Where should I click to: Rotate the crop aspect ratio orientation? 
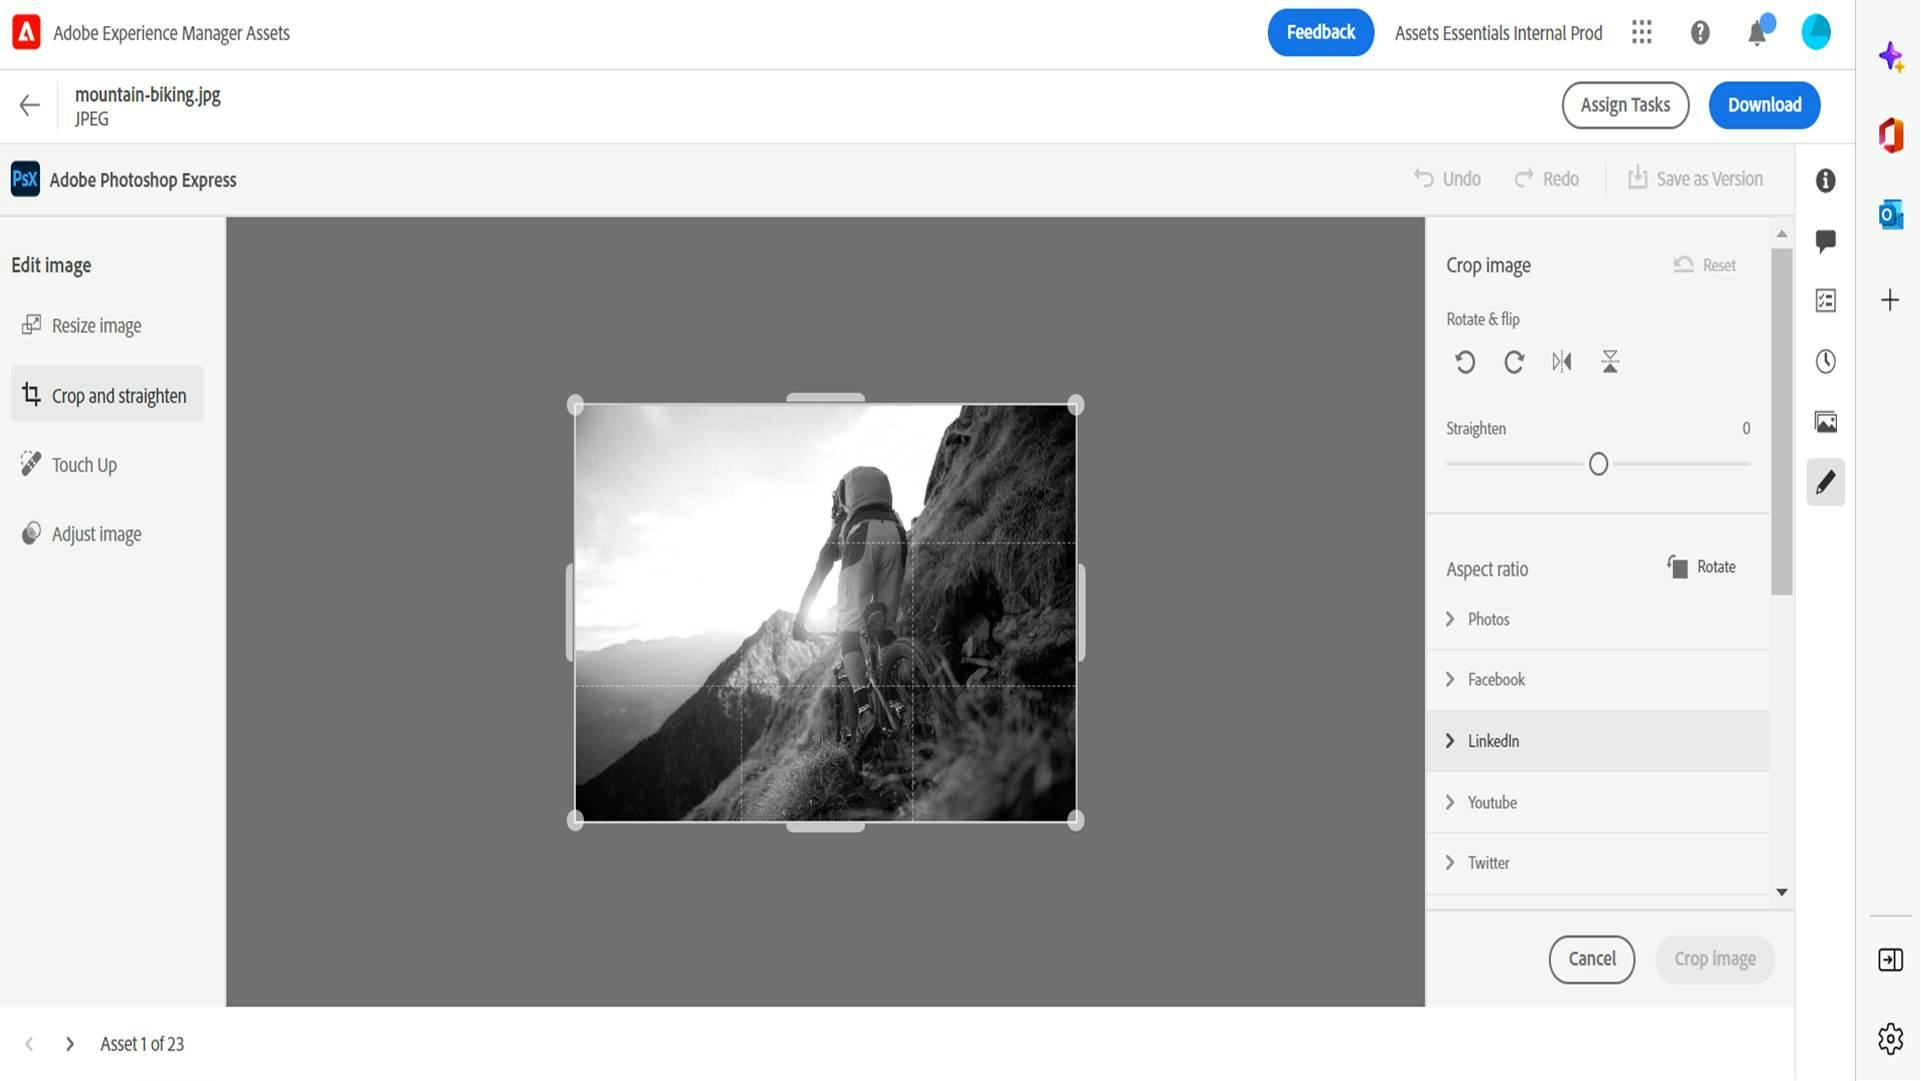pyautogui.click(x=1702, y=567)
